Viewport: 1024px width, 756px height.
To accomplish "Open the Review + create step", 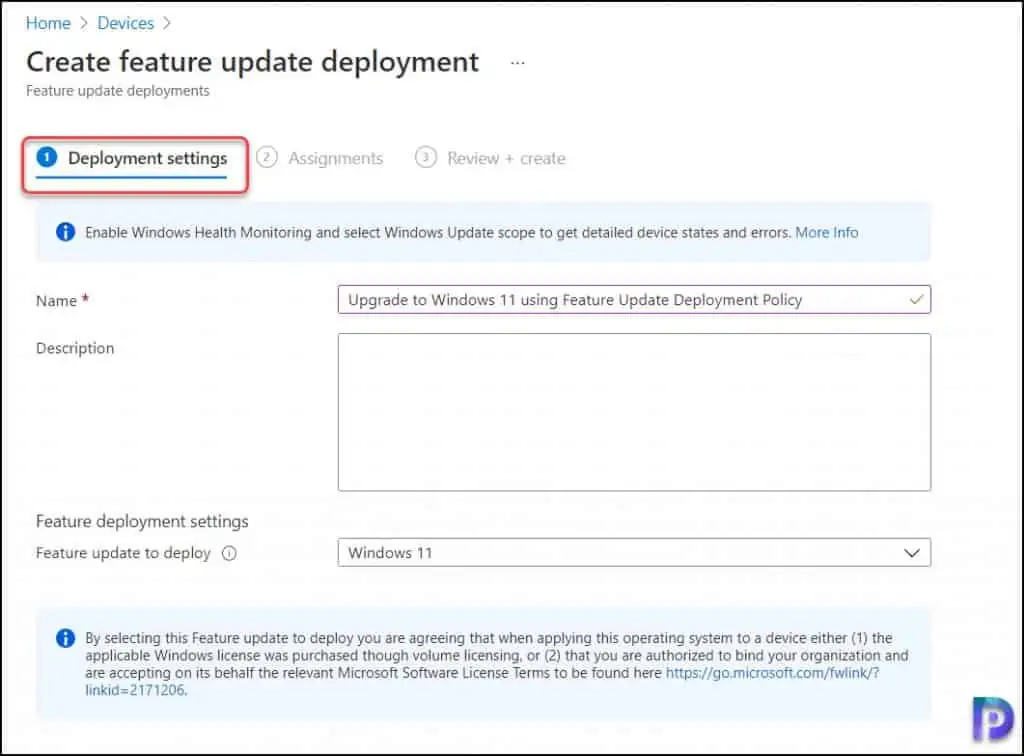I will click(490, 158).
